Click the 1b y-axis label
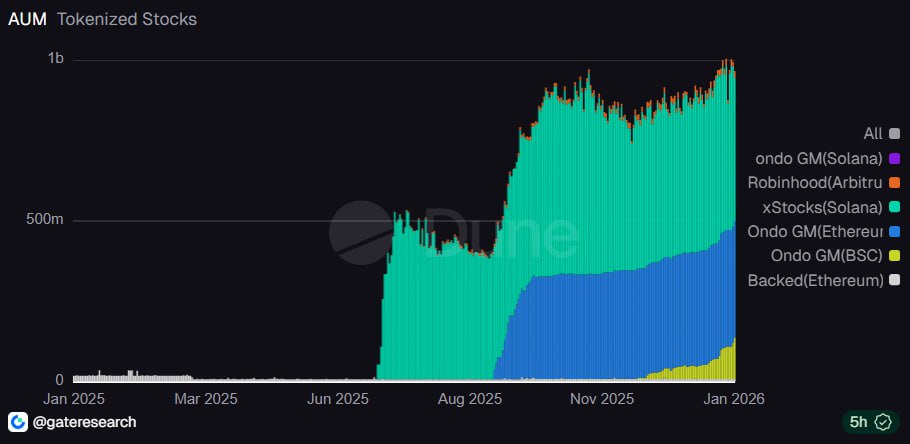Image resolution: width=910 pixels, height=444 pixels. tap(56, 58)
